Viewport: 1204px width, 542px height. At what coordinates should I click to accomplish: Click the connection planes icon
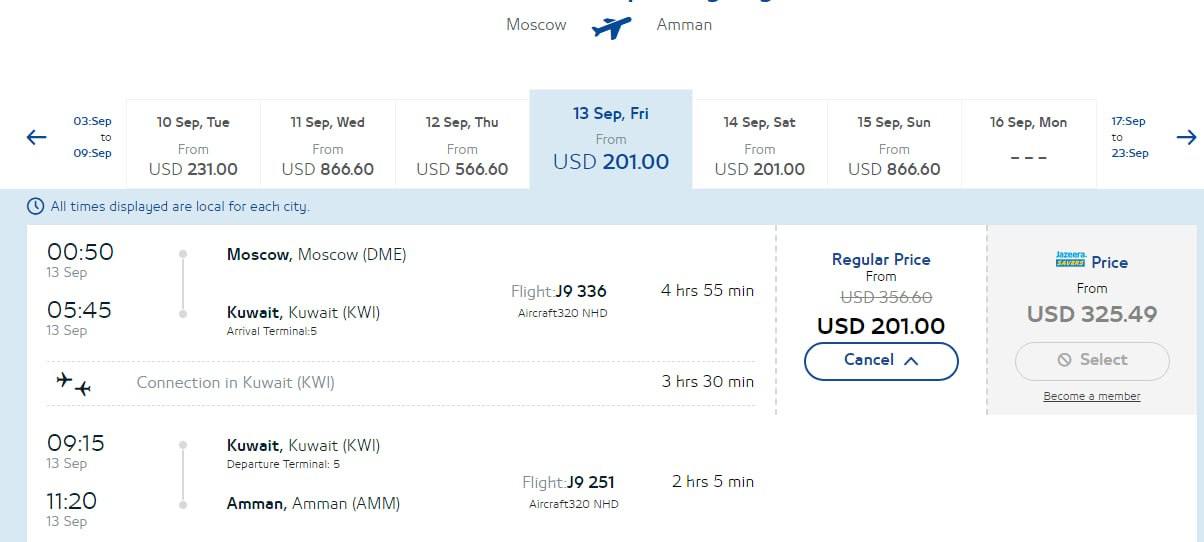[x=74, y=383]
